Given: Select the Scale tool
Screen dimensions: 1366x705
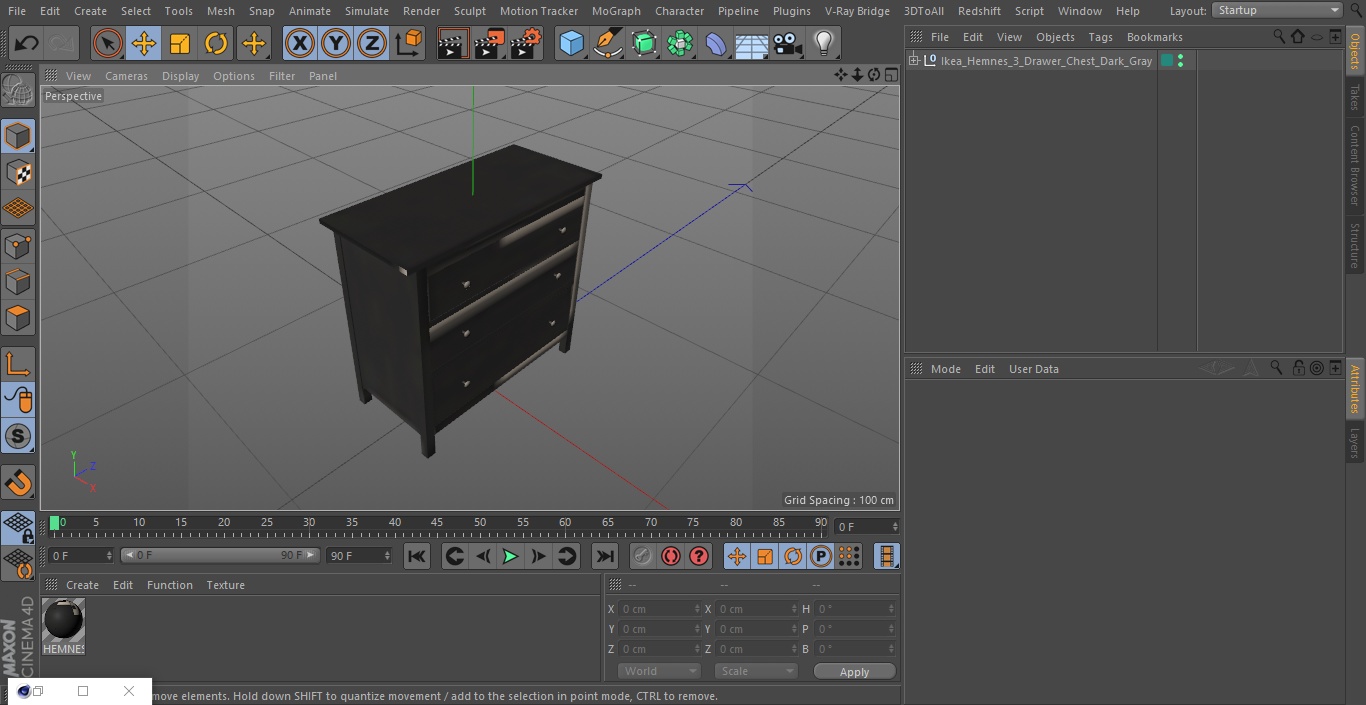Looking at the screenshot, I should pos(180,44).
